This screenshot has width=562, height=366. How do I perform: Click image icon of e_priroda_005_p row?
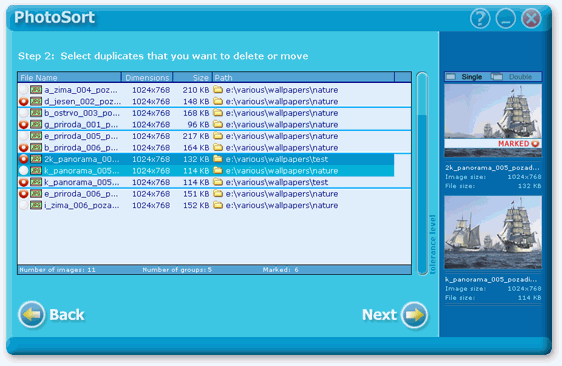pyautogui.click(x=36, y=136)
